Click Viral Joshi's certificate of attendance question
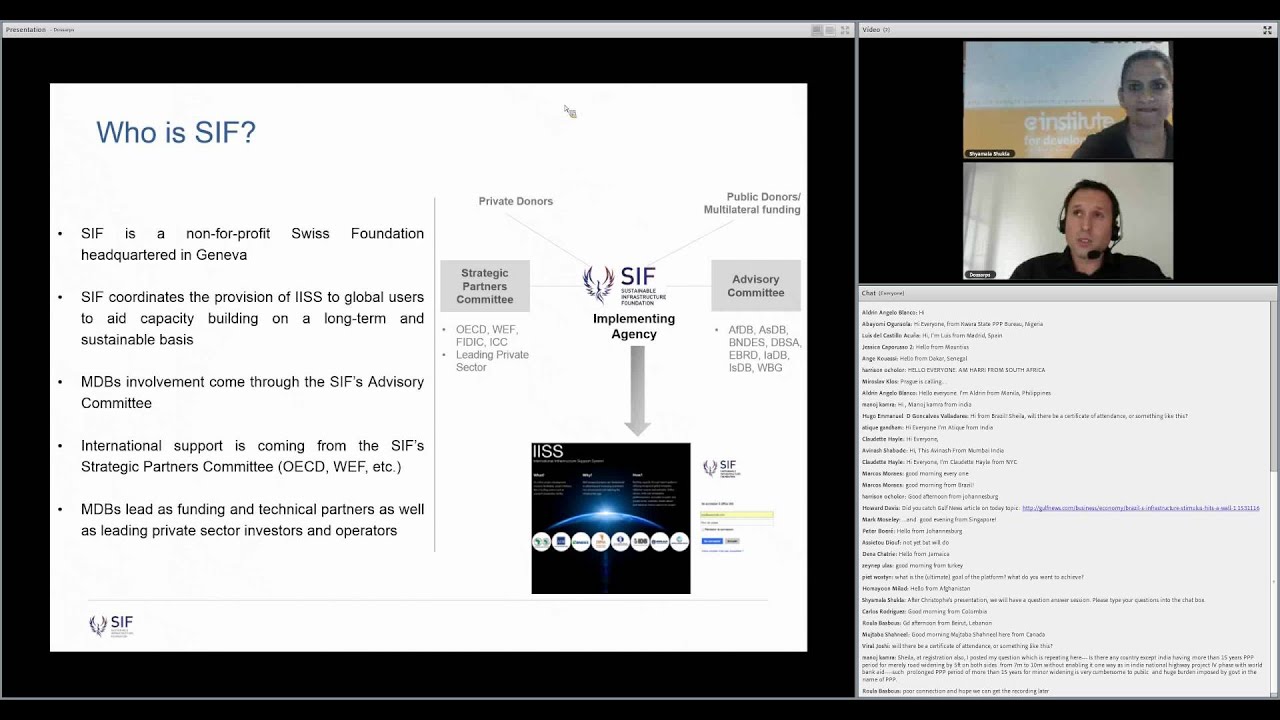The image size is (1280, 720). pos(957,646)
